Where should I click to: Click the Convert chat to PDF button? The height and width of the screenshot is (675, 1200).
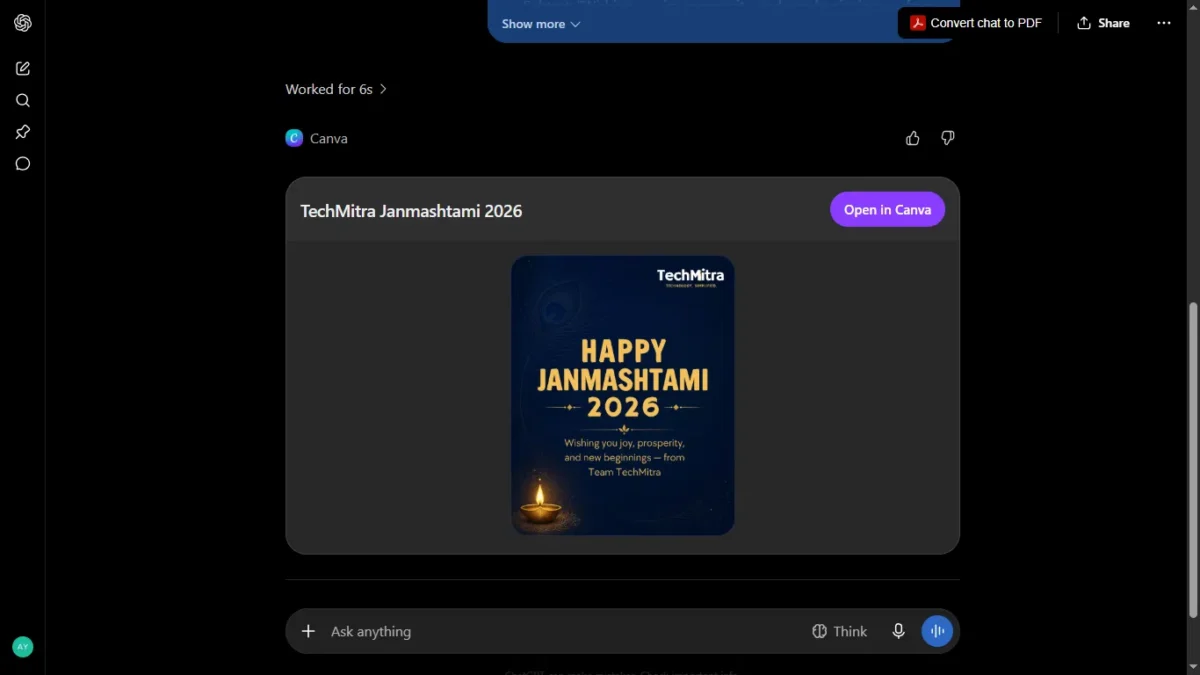click(x=975, y=23)
